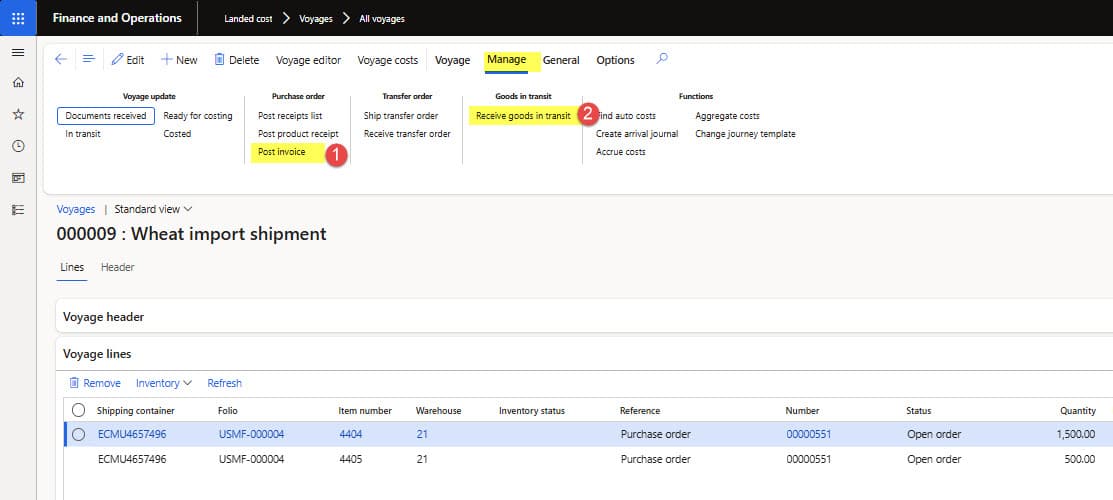Open Workspaces icon in sidebar
The width and height of the screenshot is (1113, 500).
(18, 178)
